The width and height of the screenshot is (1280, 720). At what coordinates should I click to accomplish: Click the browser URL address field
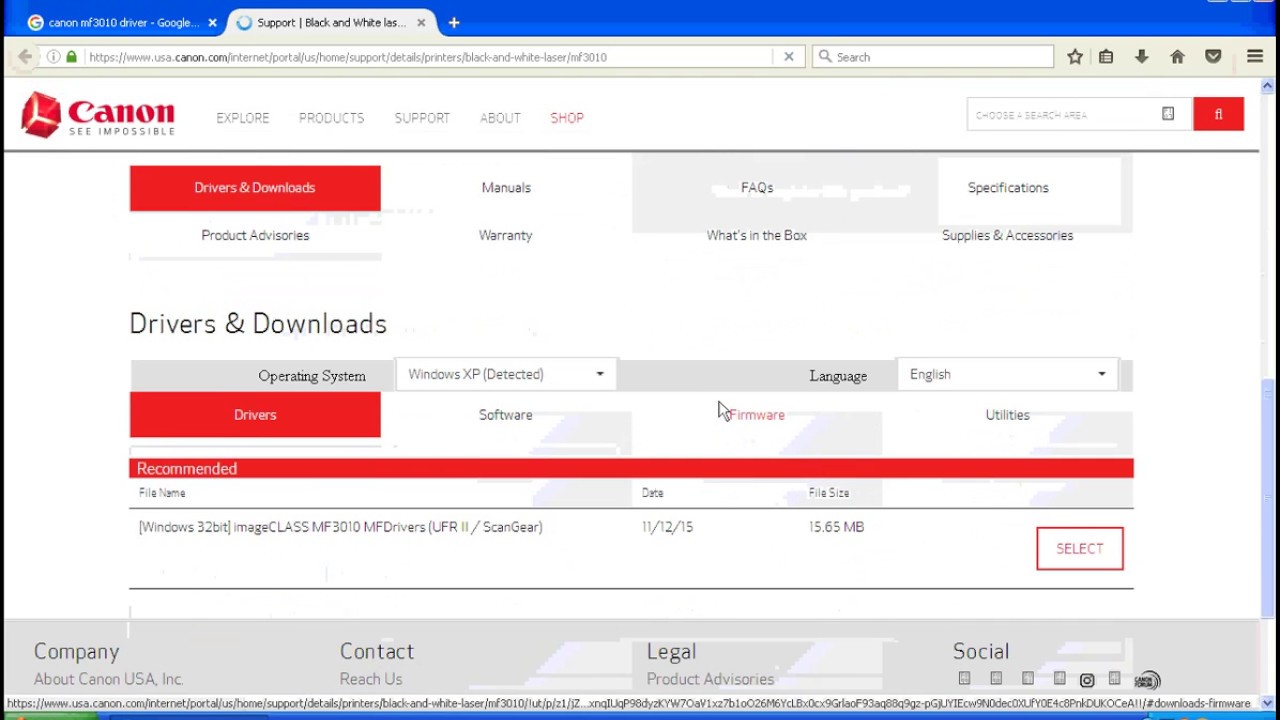[x=430, y=57]
